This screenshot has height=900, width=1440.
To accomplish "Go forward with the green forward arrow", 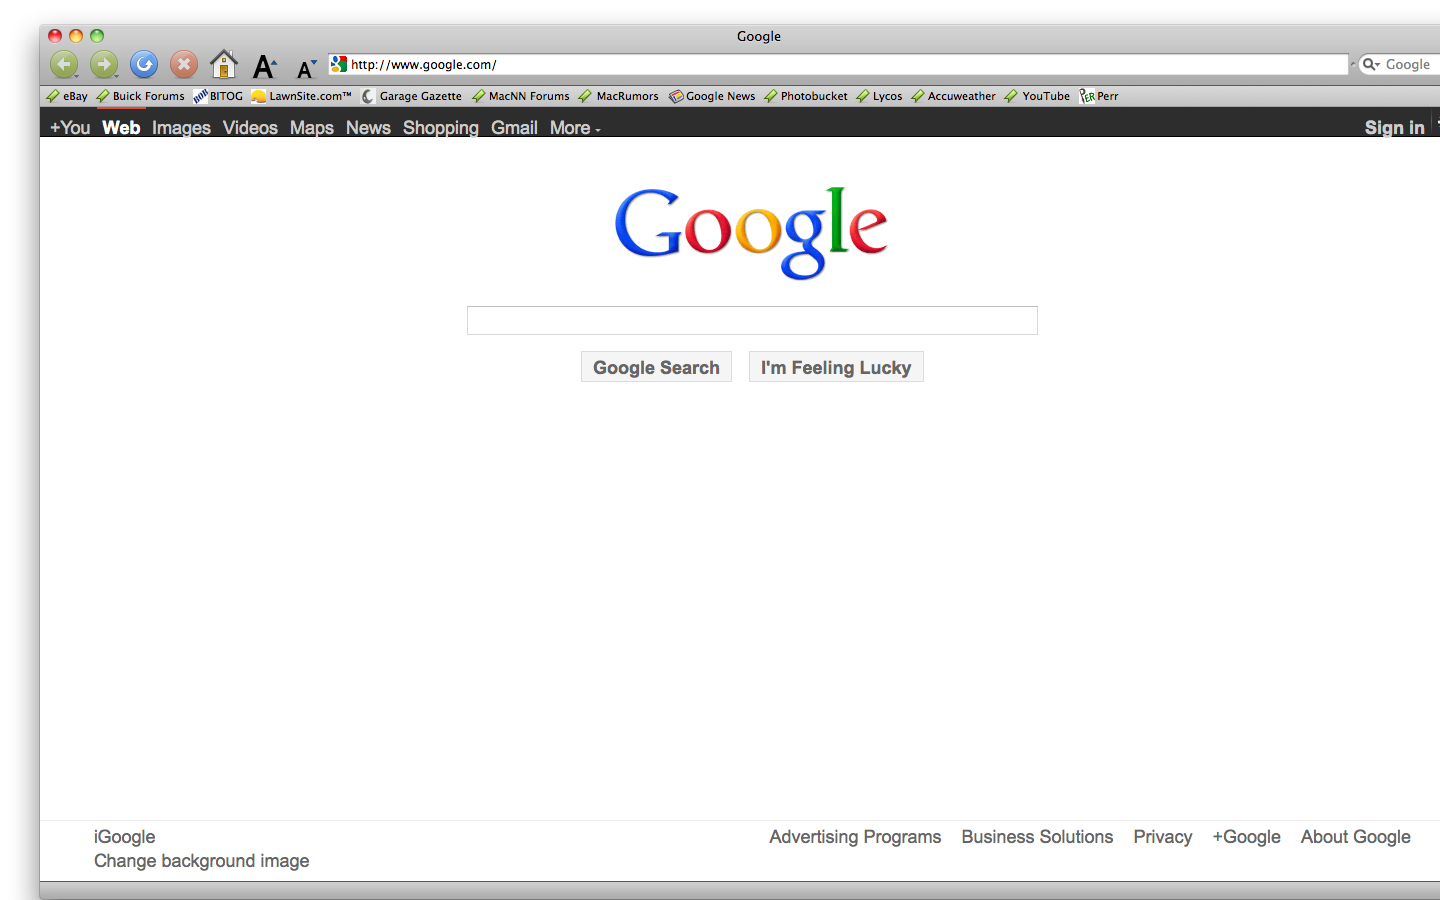I will tap(104, 65).
